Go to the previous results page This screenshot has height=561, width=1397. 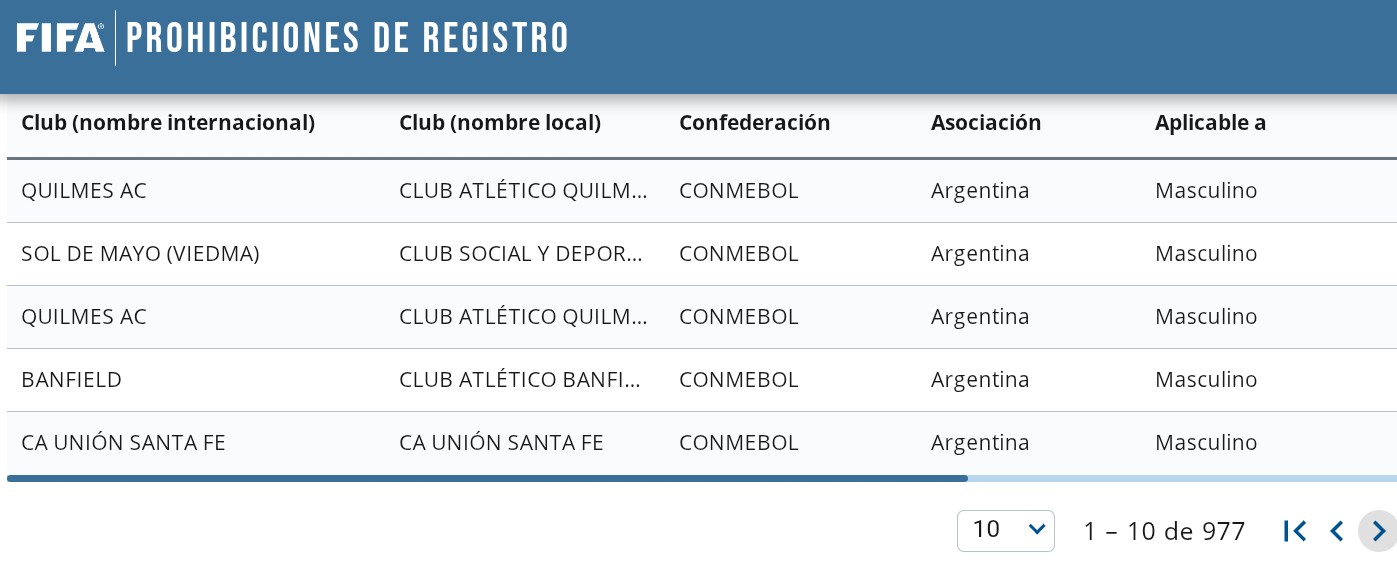tap(1336, 531)
